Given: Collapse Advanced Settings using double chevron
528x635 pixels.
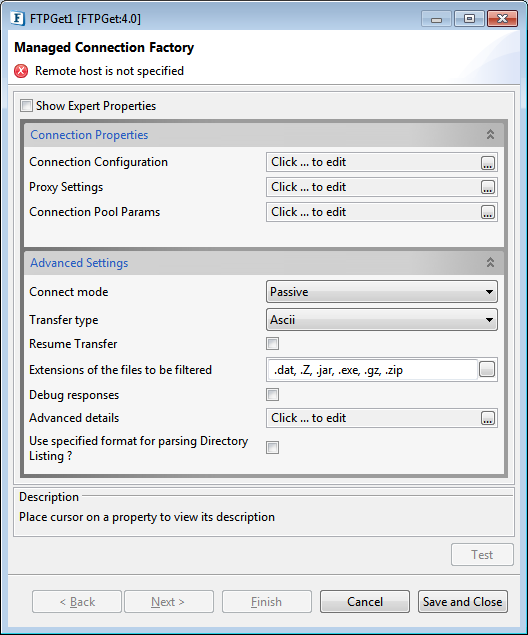Looking at the screenshot, I should (490, 262).
